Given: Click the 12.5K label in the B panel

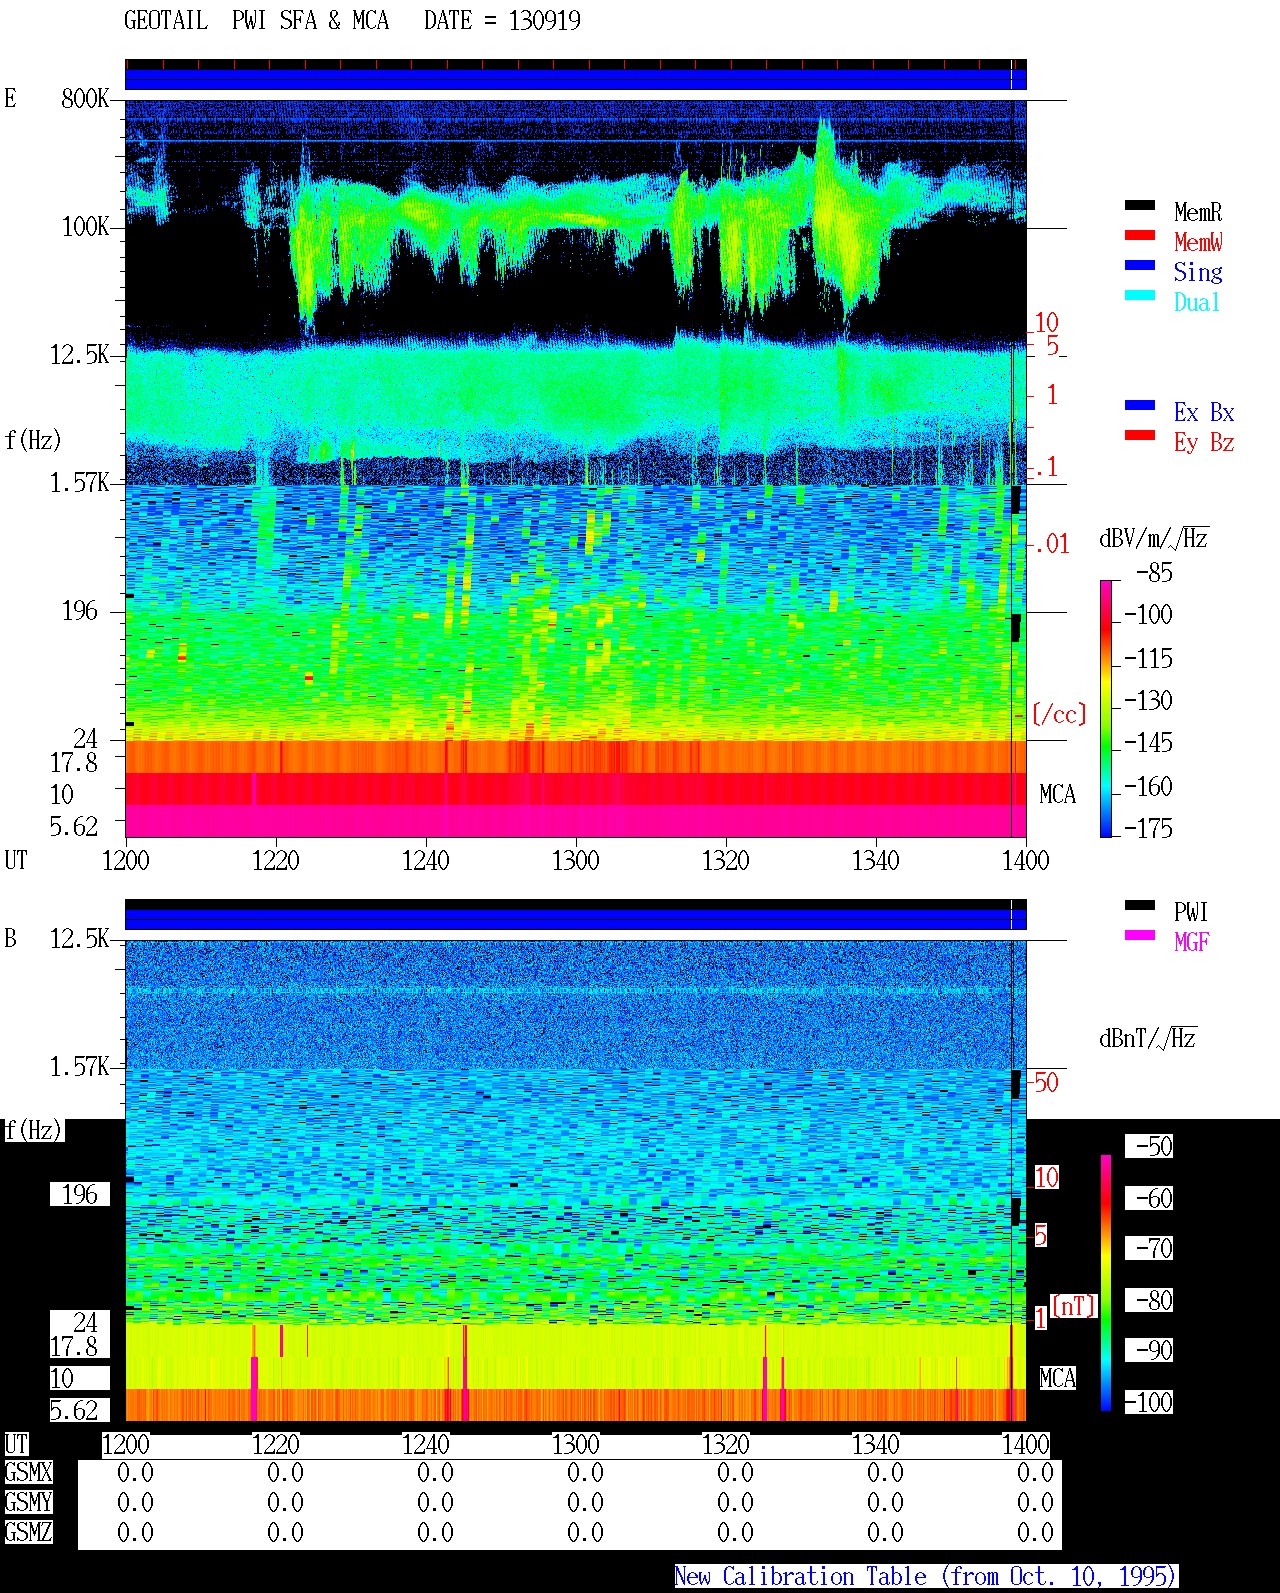Looking at the screenshot, I should click(80, 939).
